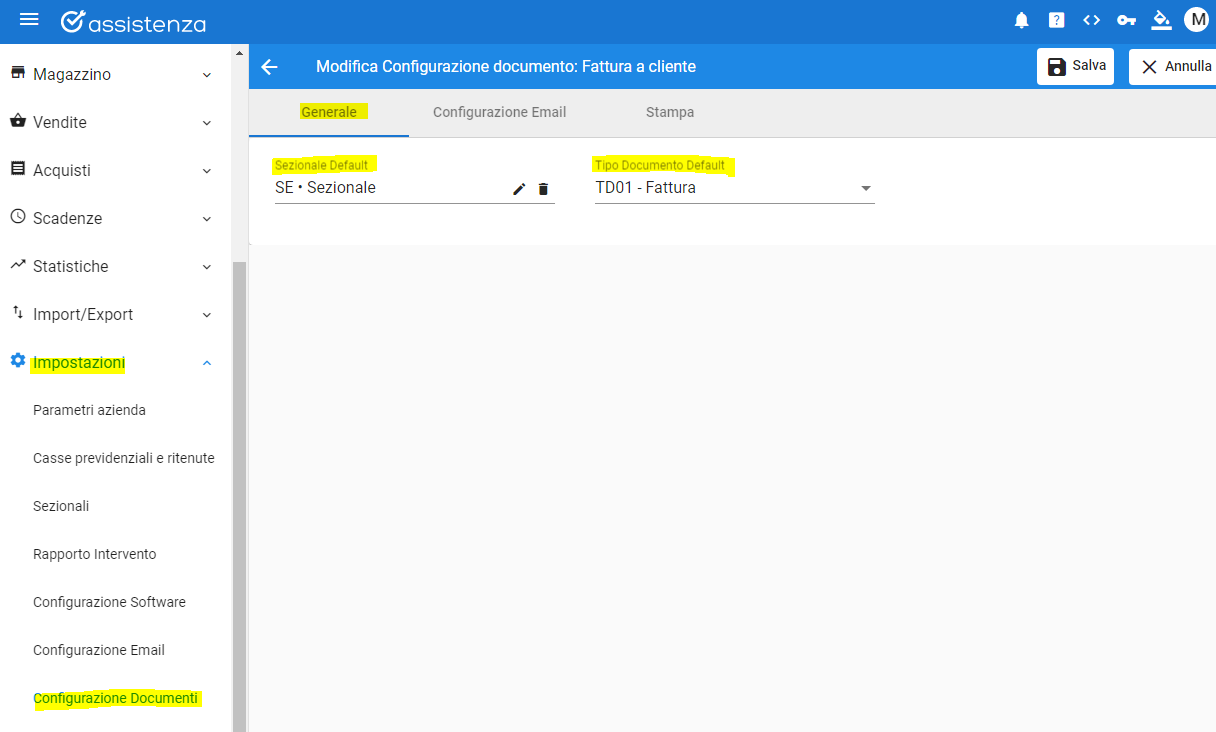Click the Salva button
This screenshot has height=732, width=1216.
click(1075, 67)
